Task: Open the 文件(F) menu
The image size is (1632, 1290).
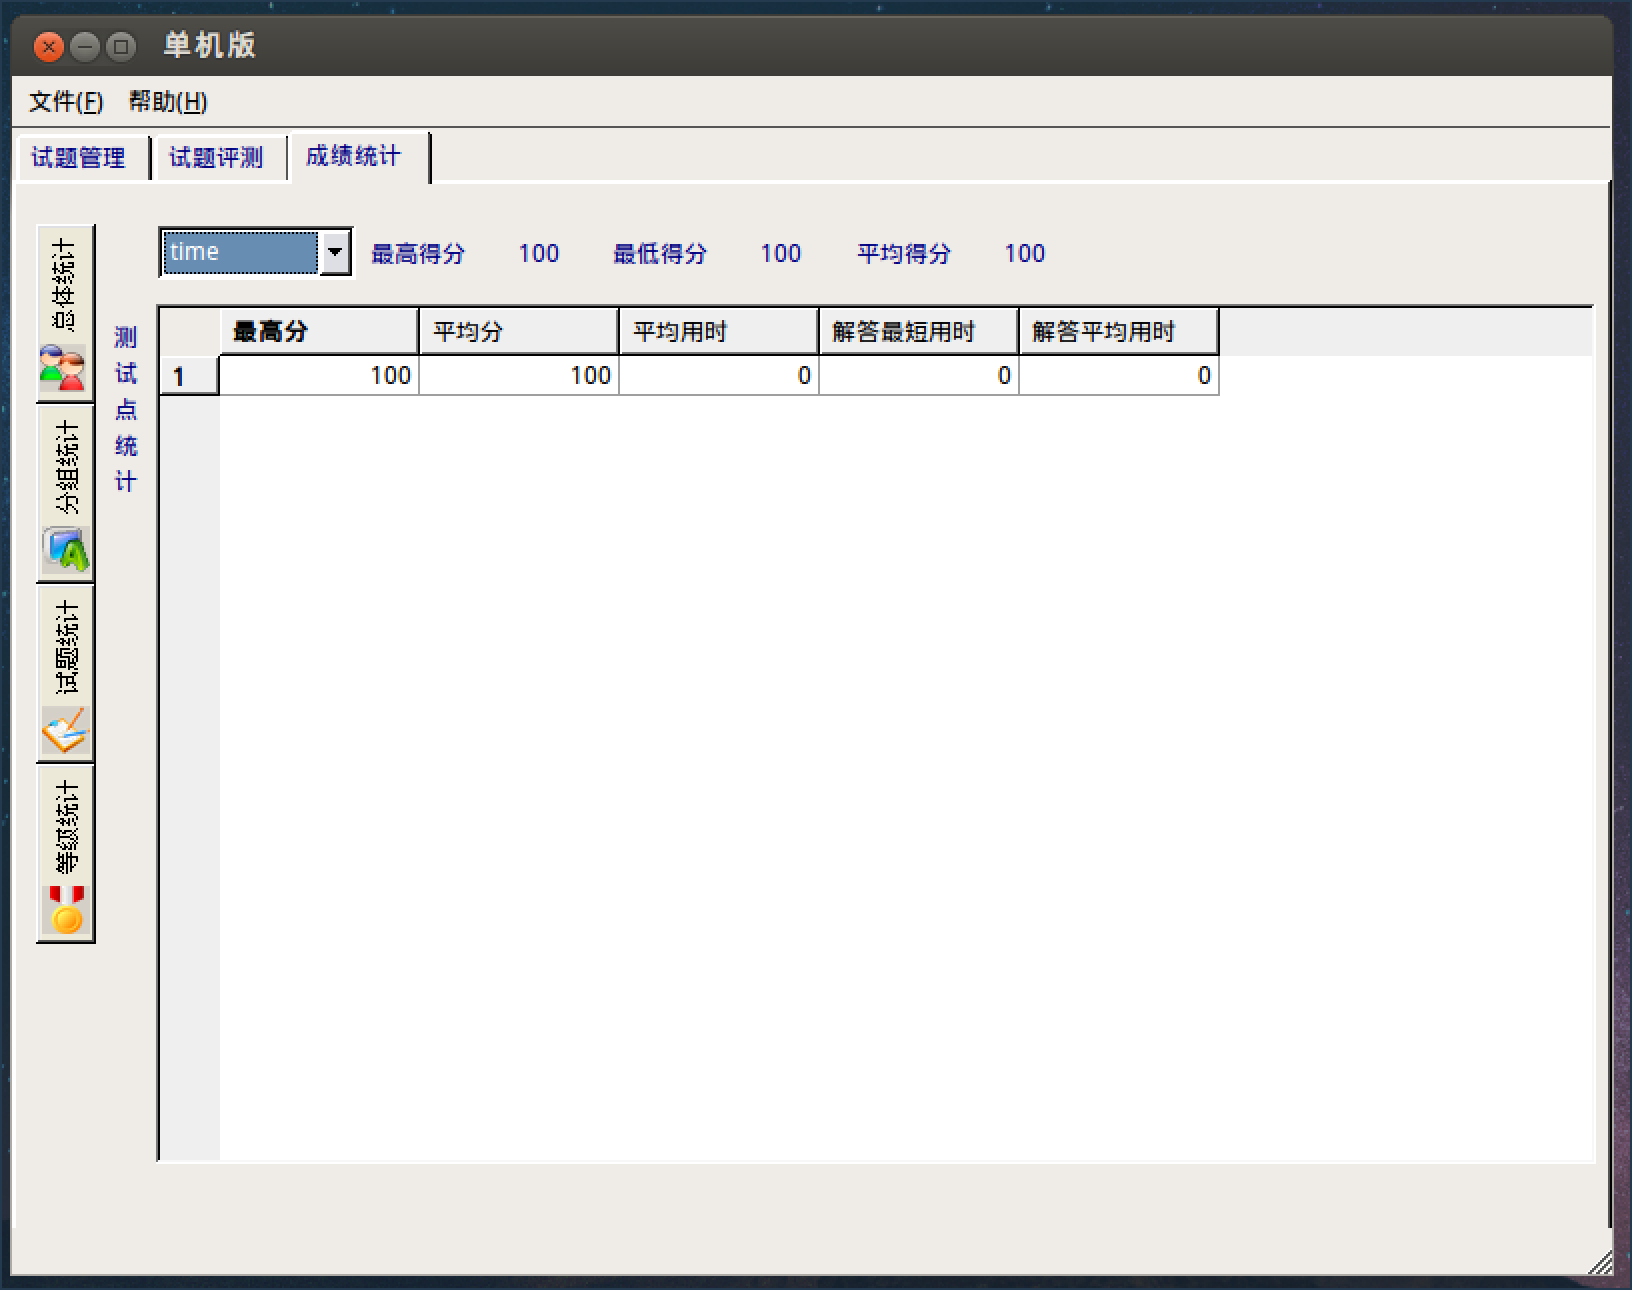Action: click(x=66, y=101)
